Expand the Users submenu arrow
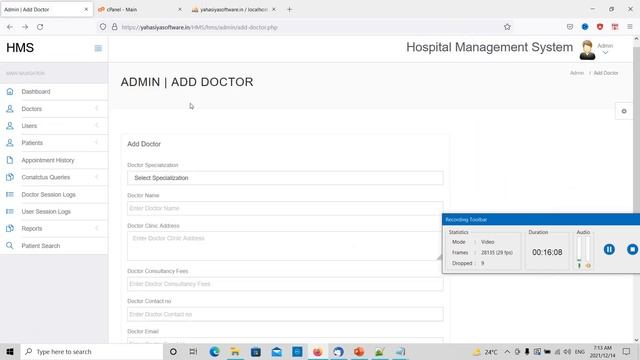The width and height of the screenshot is (640, 360). click(x=97, y=126)
